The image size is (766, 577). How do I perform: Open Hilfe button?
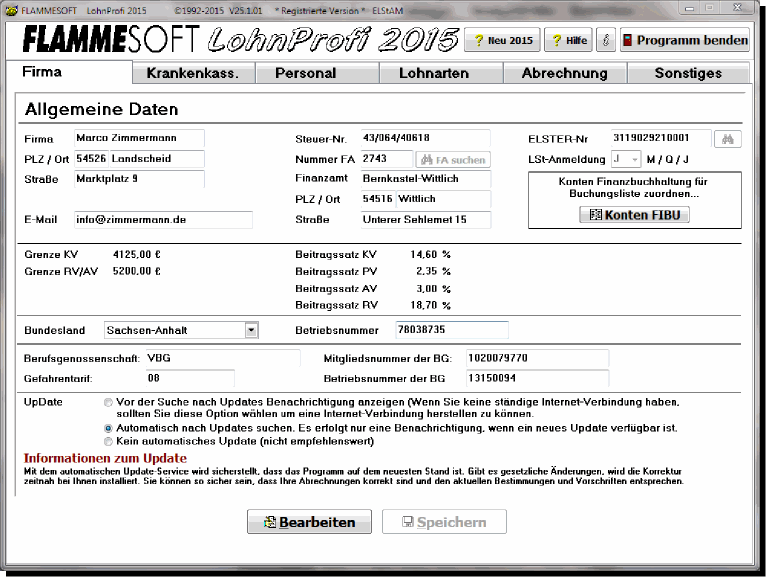coord(568,40)
